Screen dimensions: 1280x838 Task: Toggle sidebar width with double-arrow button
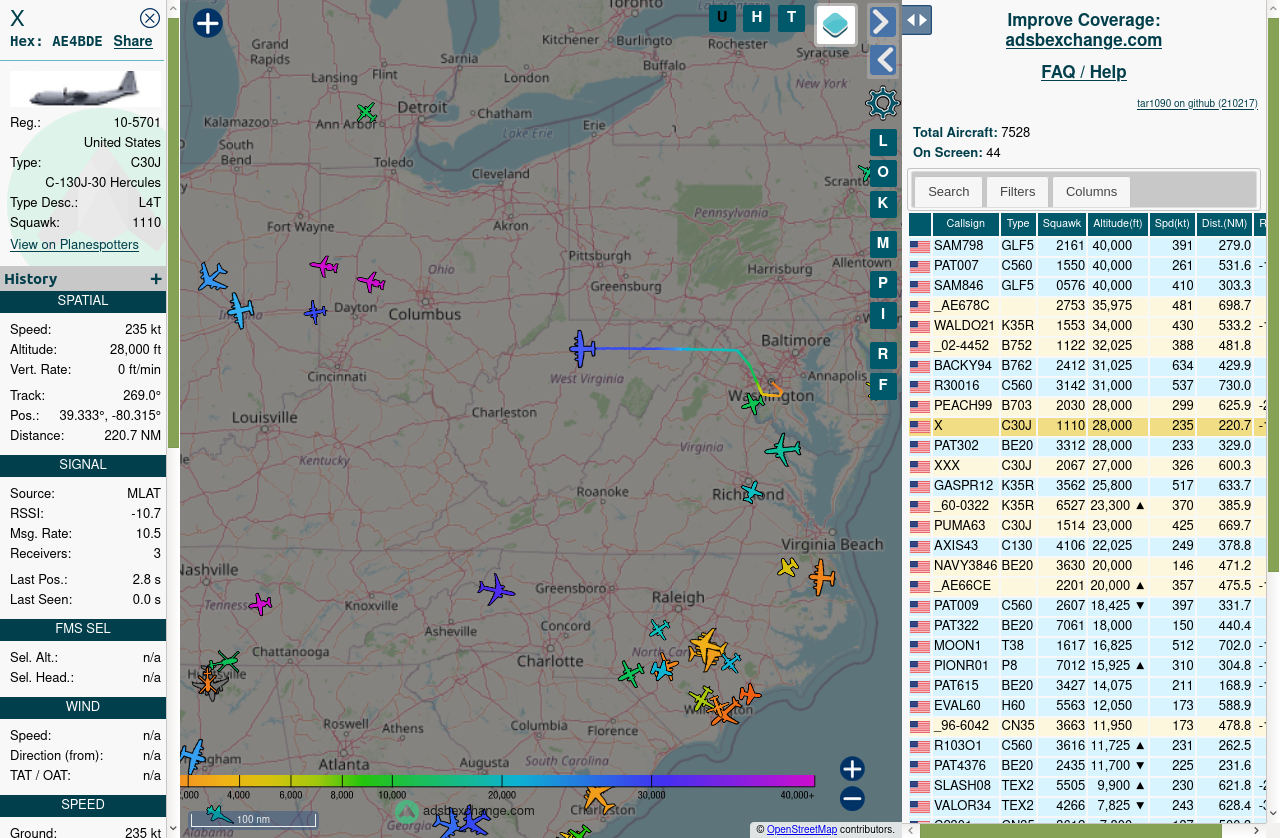pyautogui.click(x=917, y=19)
